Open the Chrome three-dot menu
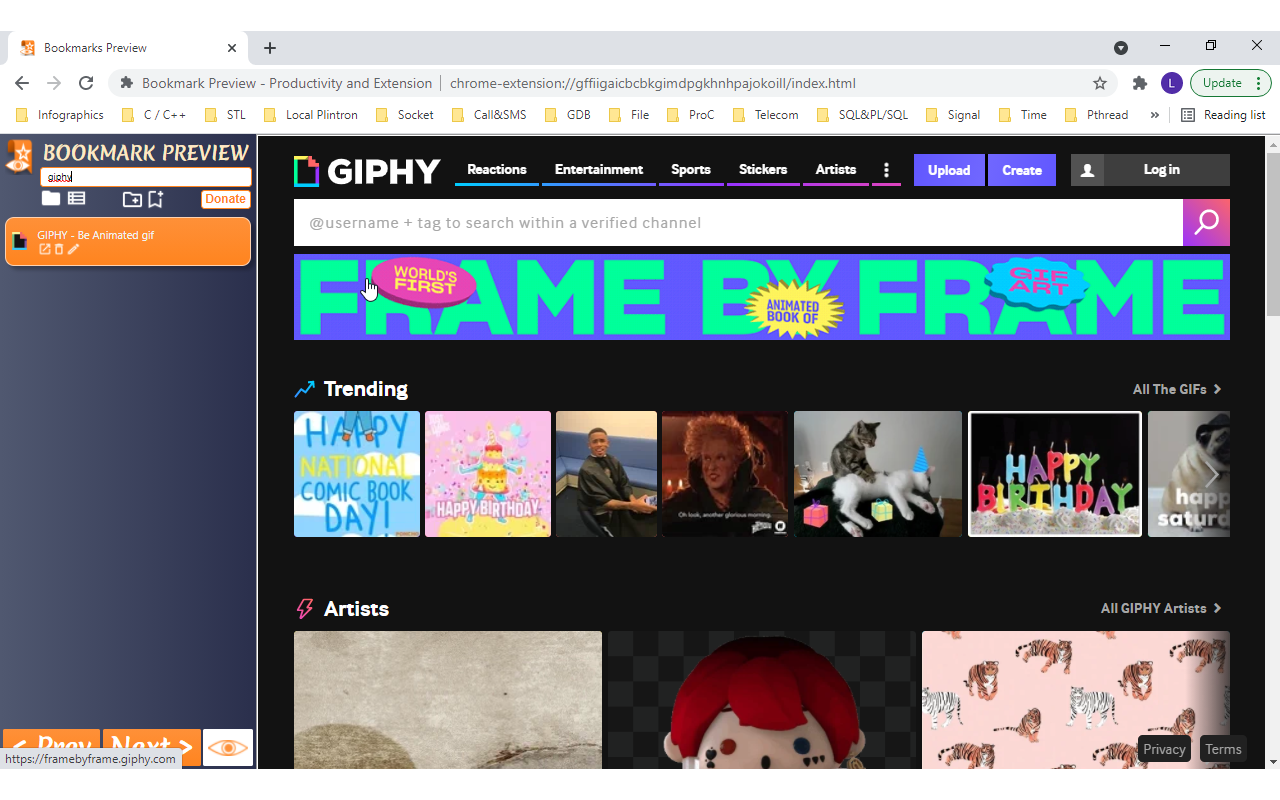The height and width of the screenshot is (800, 1280). tap(1257, 83)
